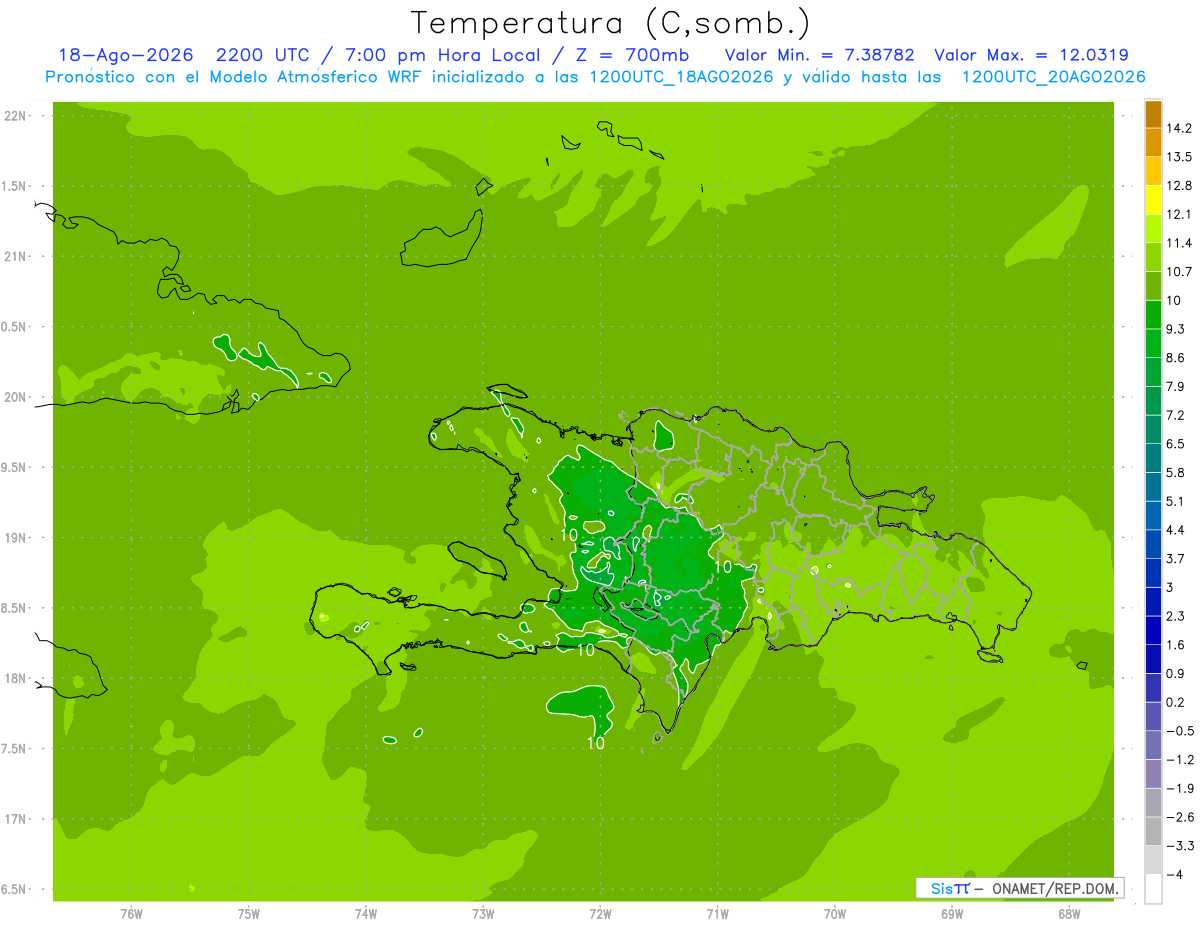Screen dimensions: 1200x927
Task: Click "Valor Max. = 12.0319" value
Action: coord(1031,56)
